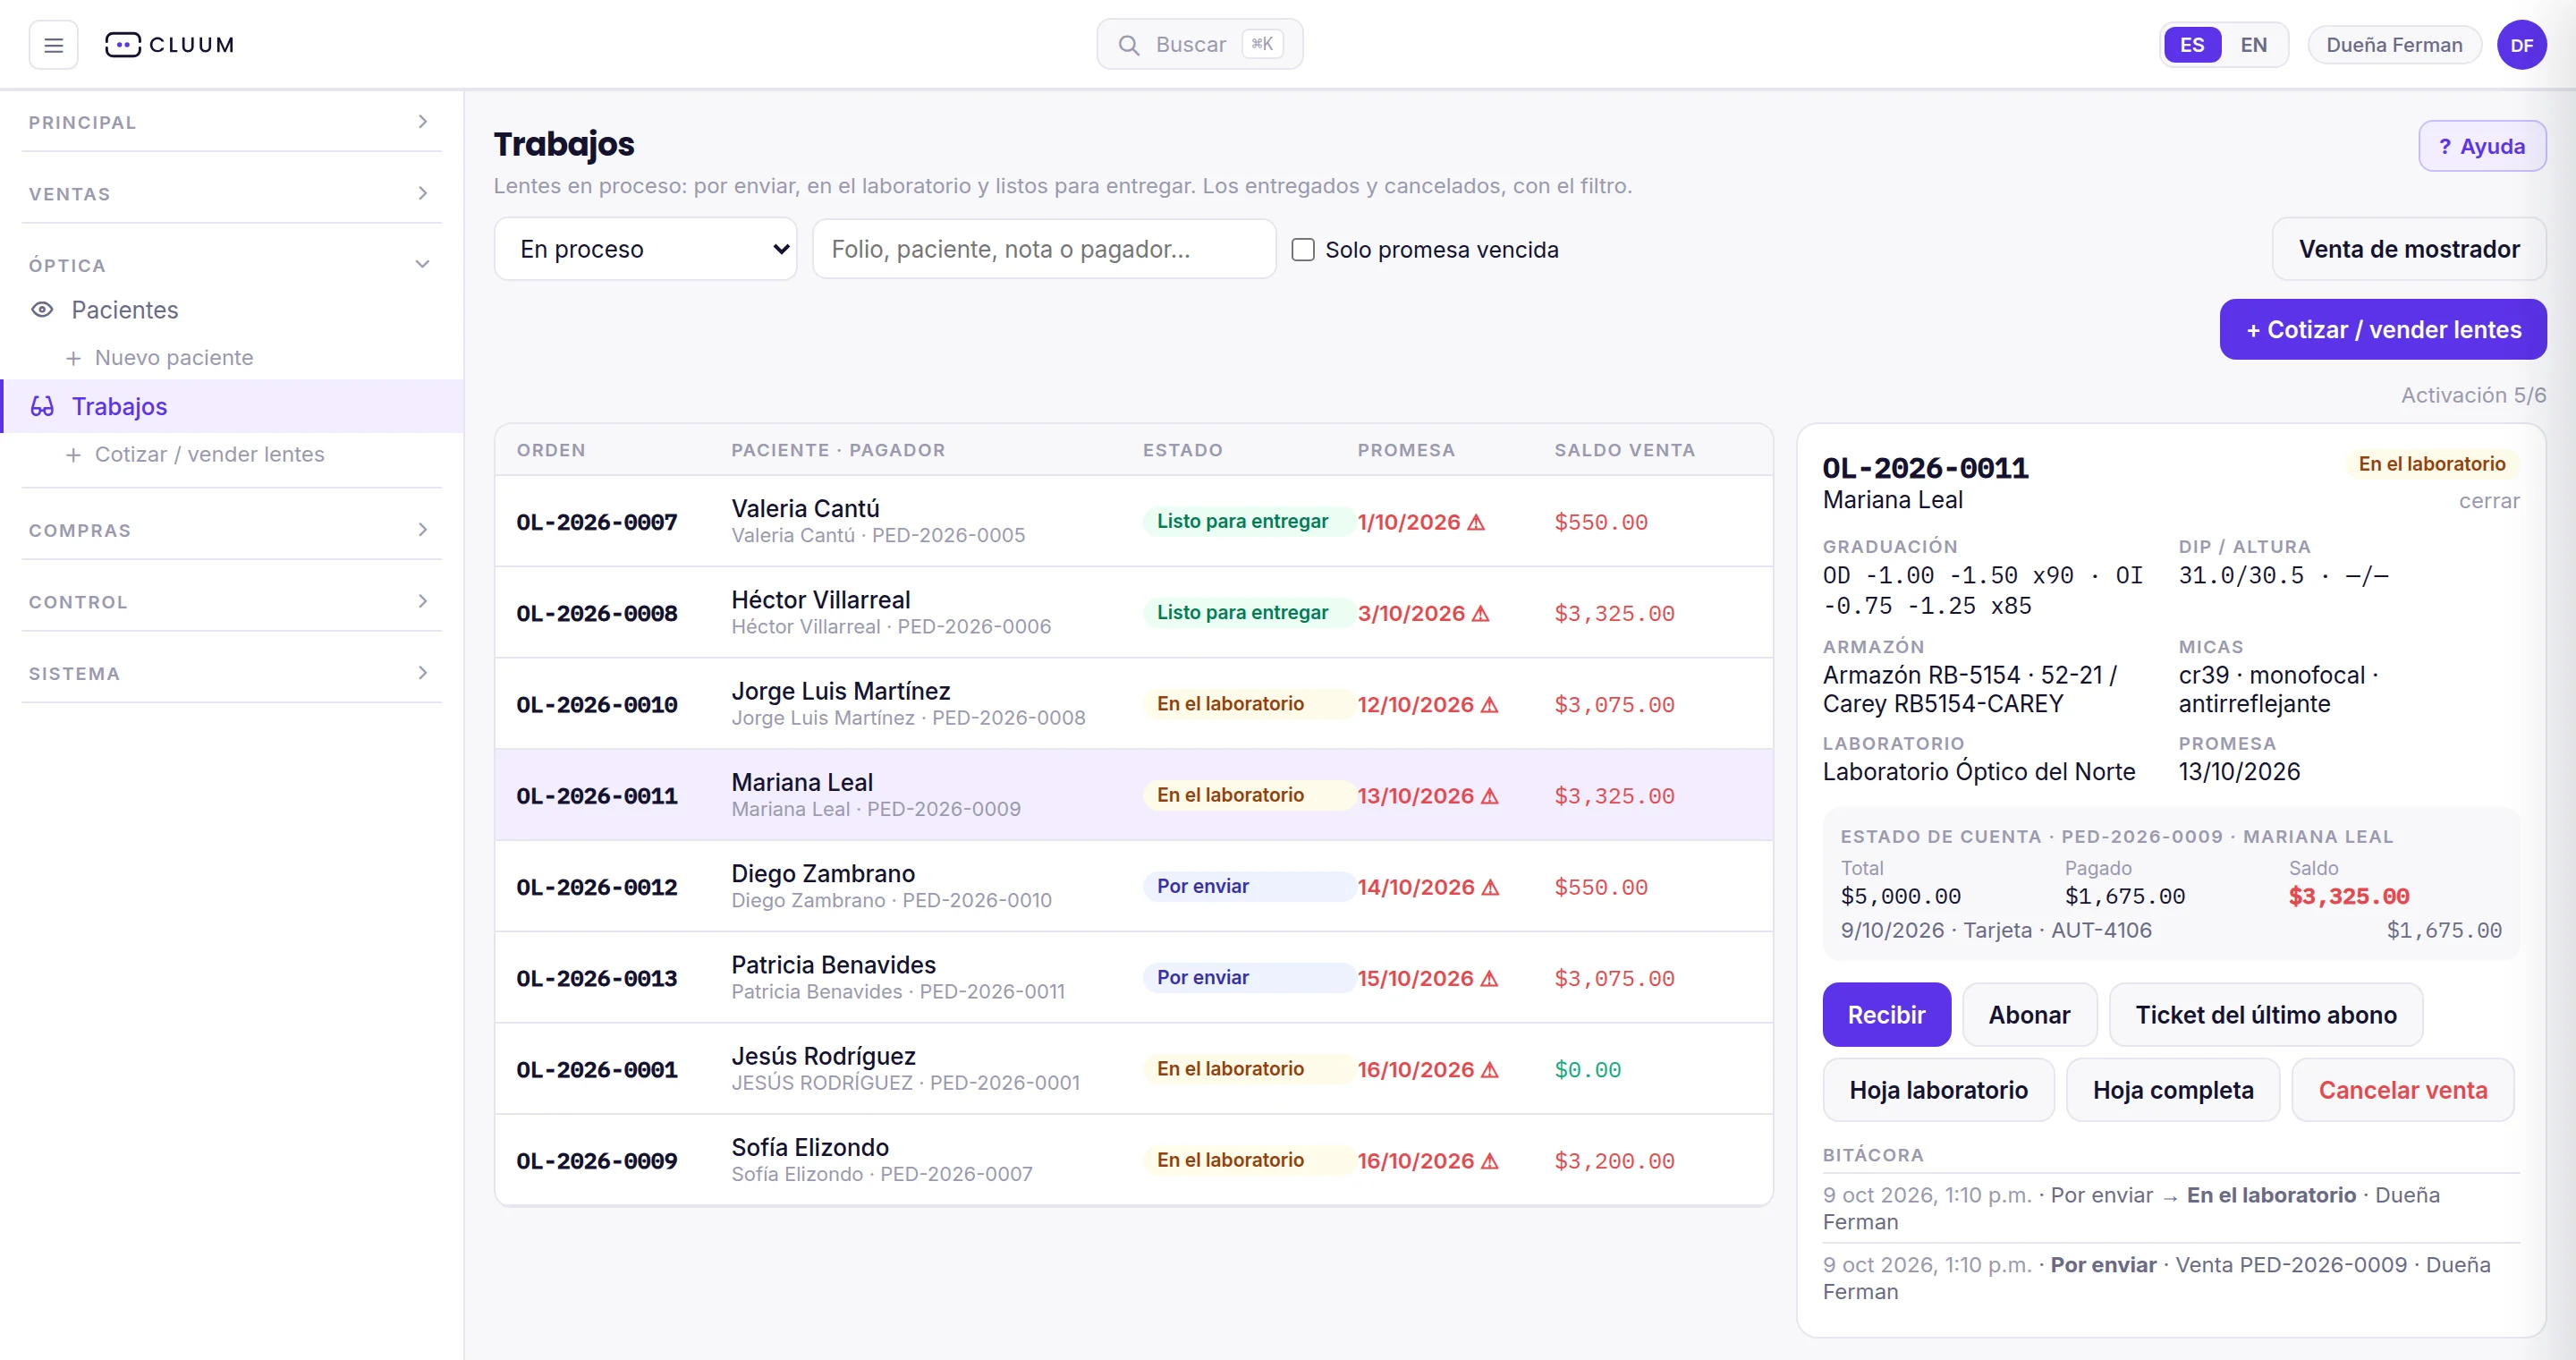The height and width of the screenshot is (1360, 2576).
Task: Switch language to ES
Action: 2191,45
